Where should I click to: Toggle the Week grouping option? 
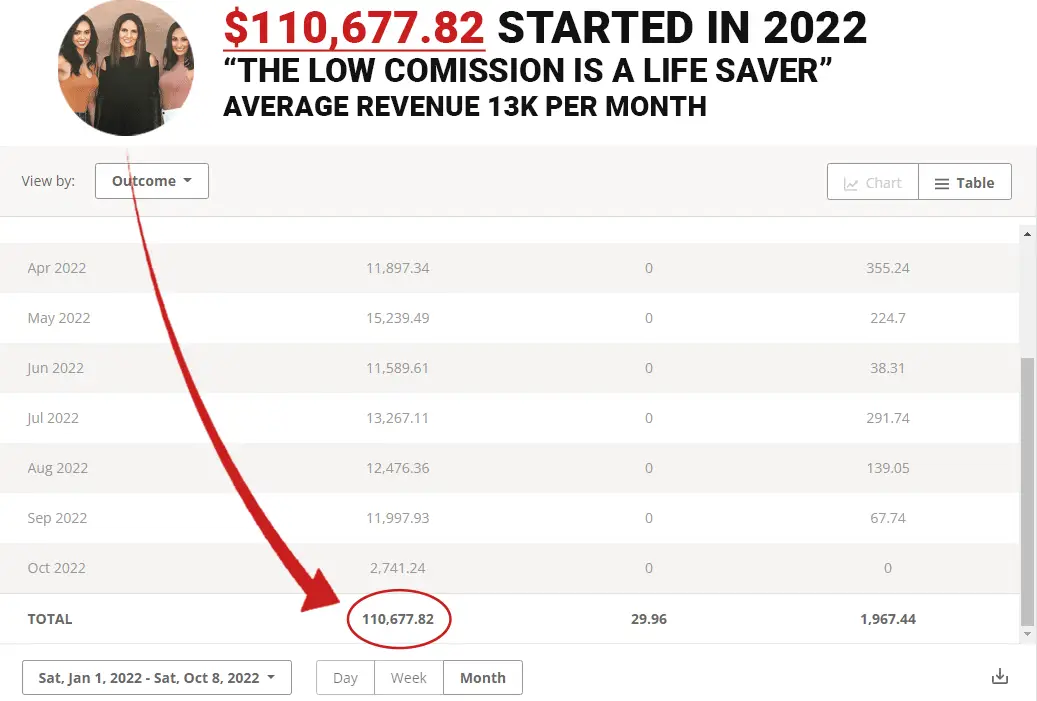[409, 677]
